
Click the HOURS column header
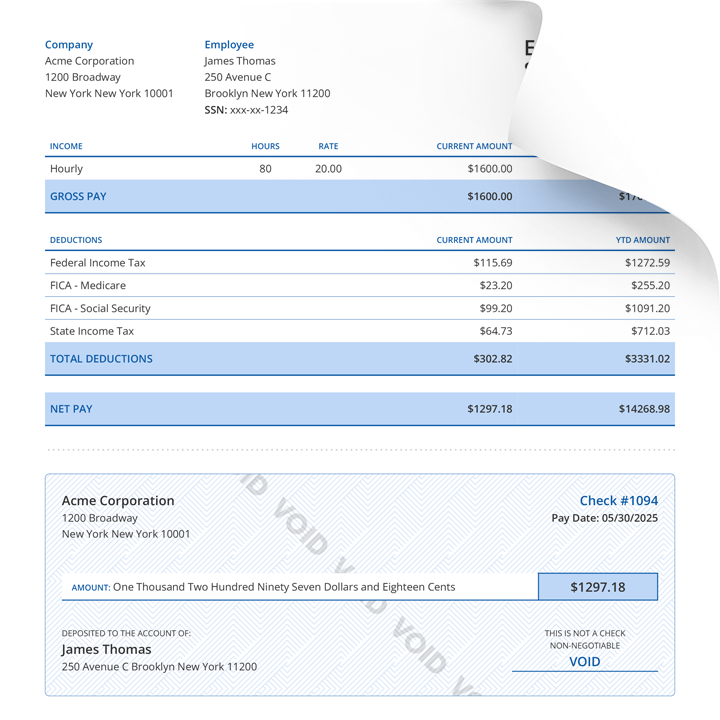tap(265, 146)
